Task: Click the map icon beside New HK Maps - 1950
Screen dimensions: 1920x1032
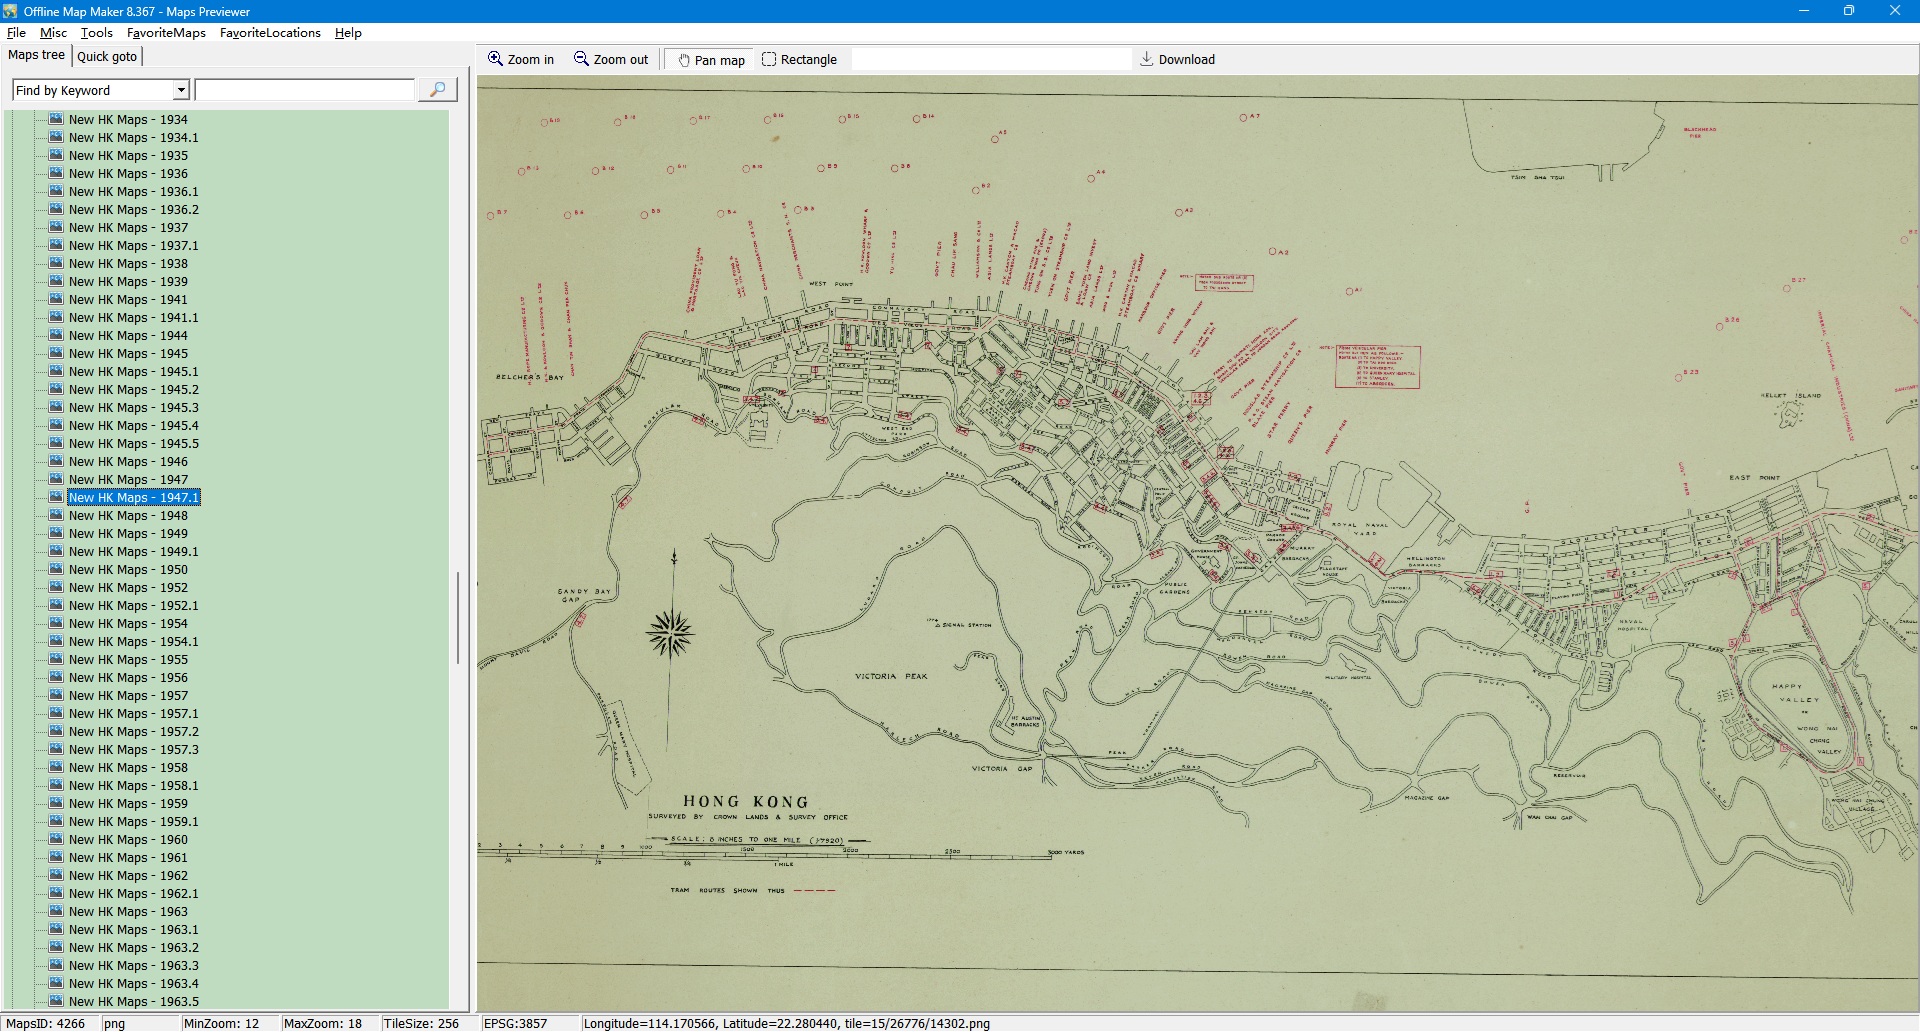Action: tap(56, 569)
